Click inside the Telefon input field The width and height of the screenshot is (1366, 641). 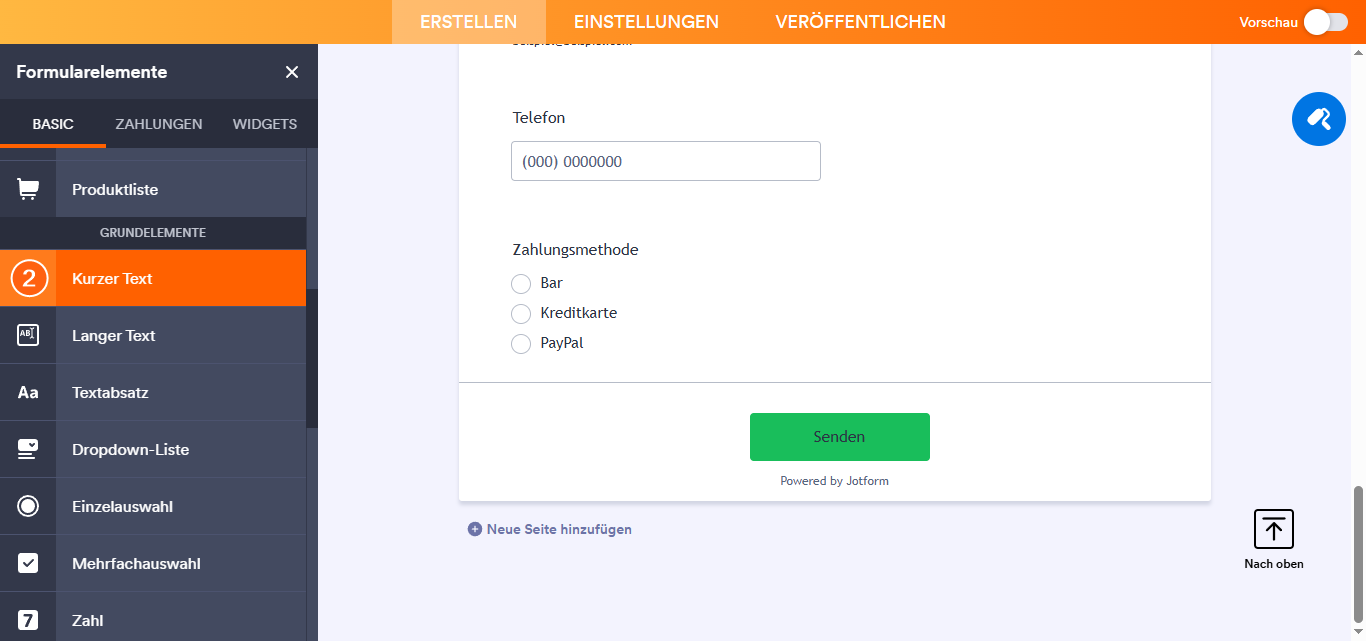pos(665,160)
